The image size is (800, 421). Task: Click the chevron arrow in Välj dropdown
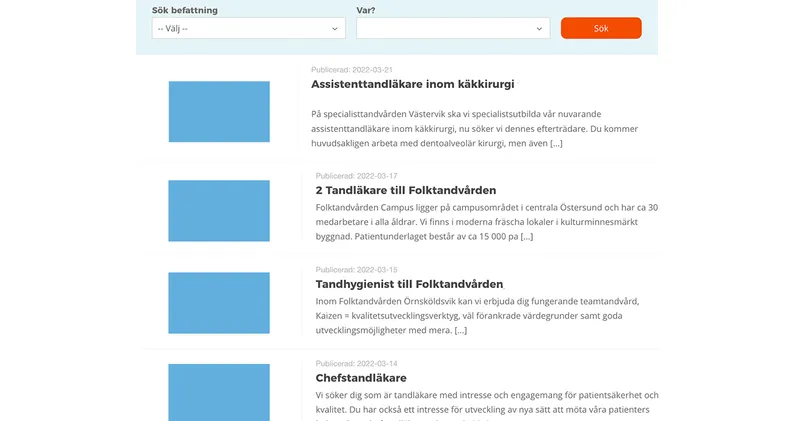[335, 29]
